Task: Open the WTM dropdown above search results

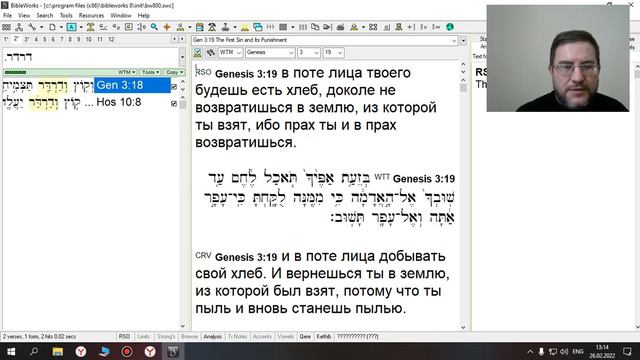Action: 127,72
